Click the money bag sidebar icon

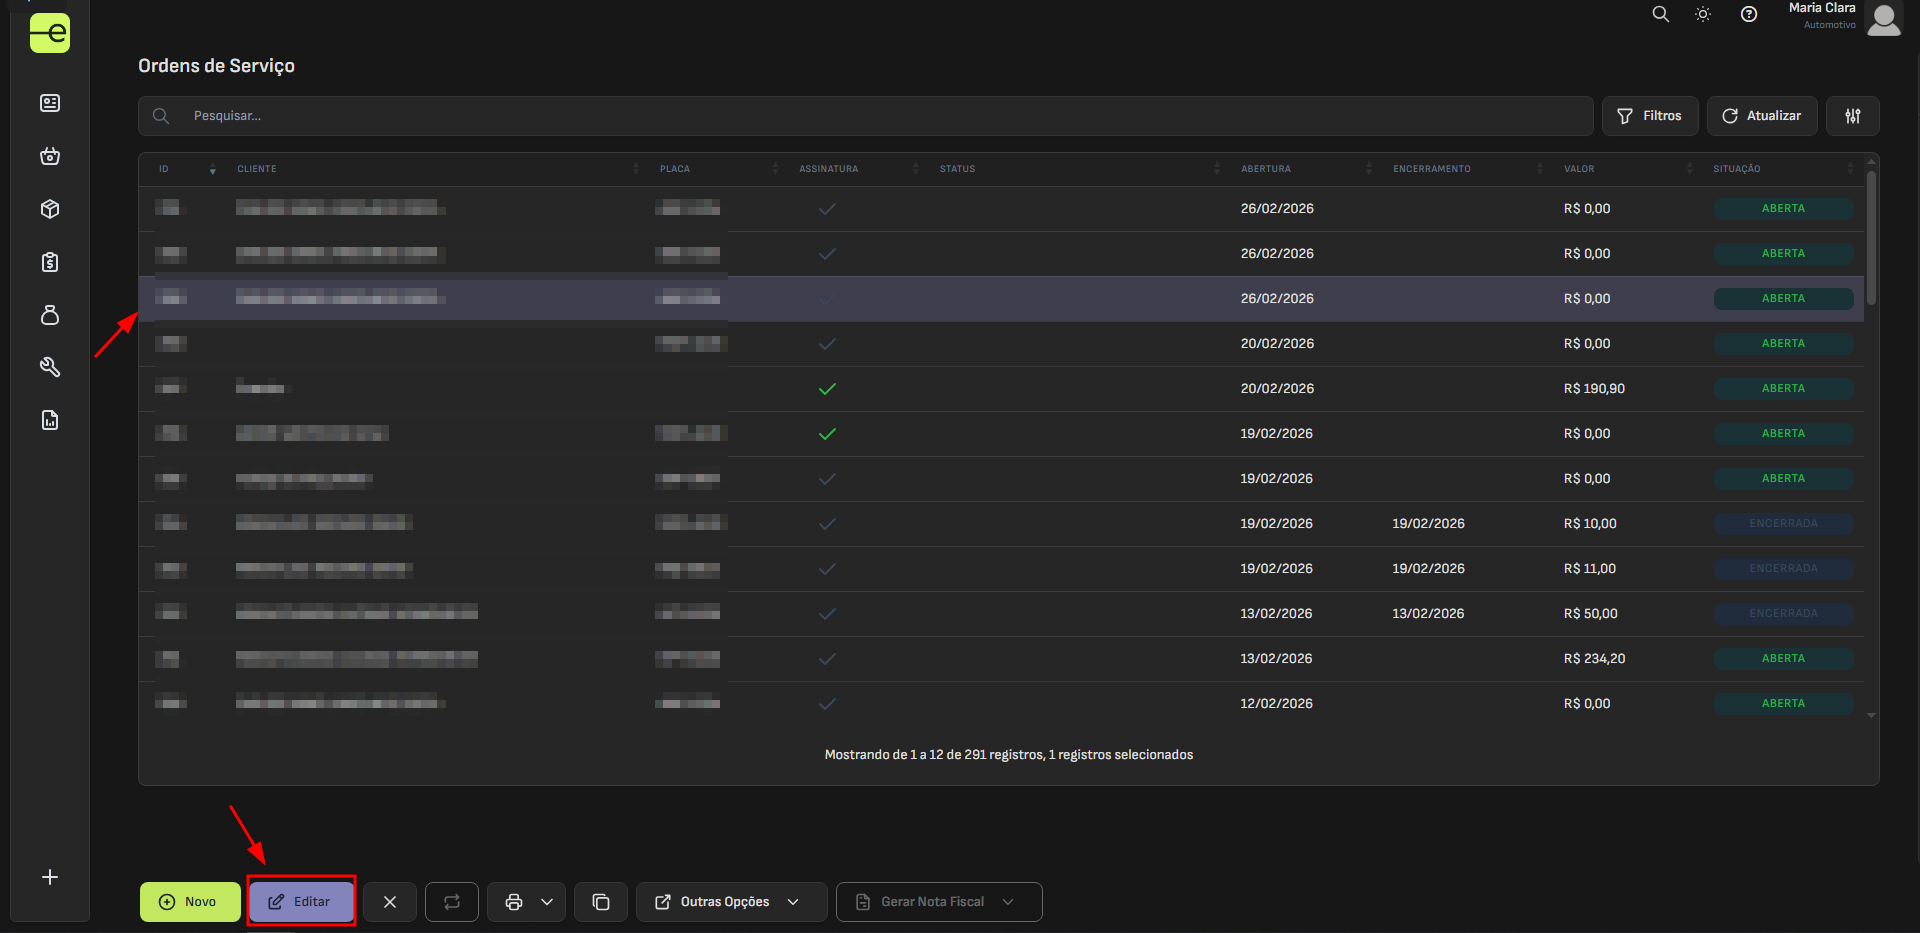tap(50, 315)
